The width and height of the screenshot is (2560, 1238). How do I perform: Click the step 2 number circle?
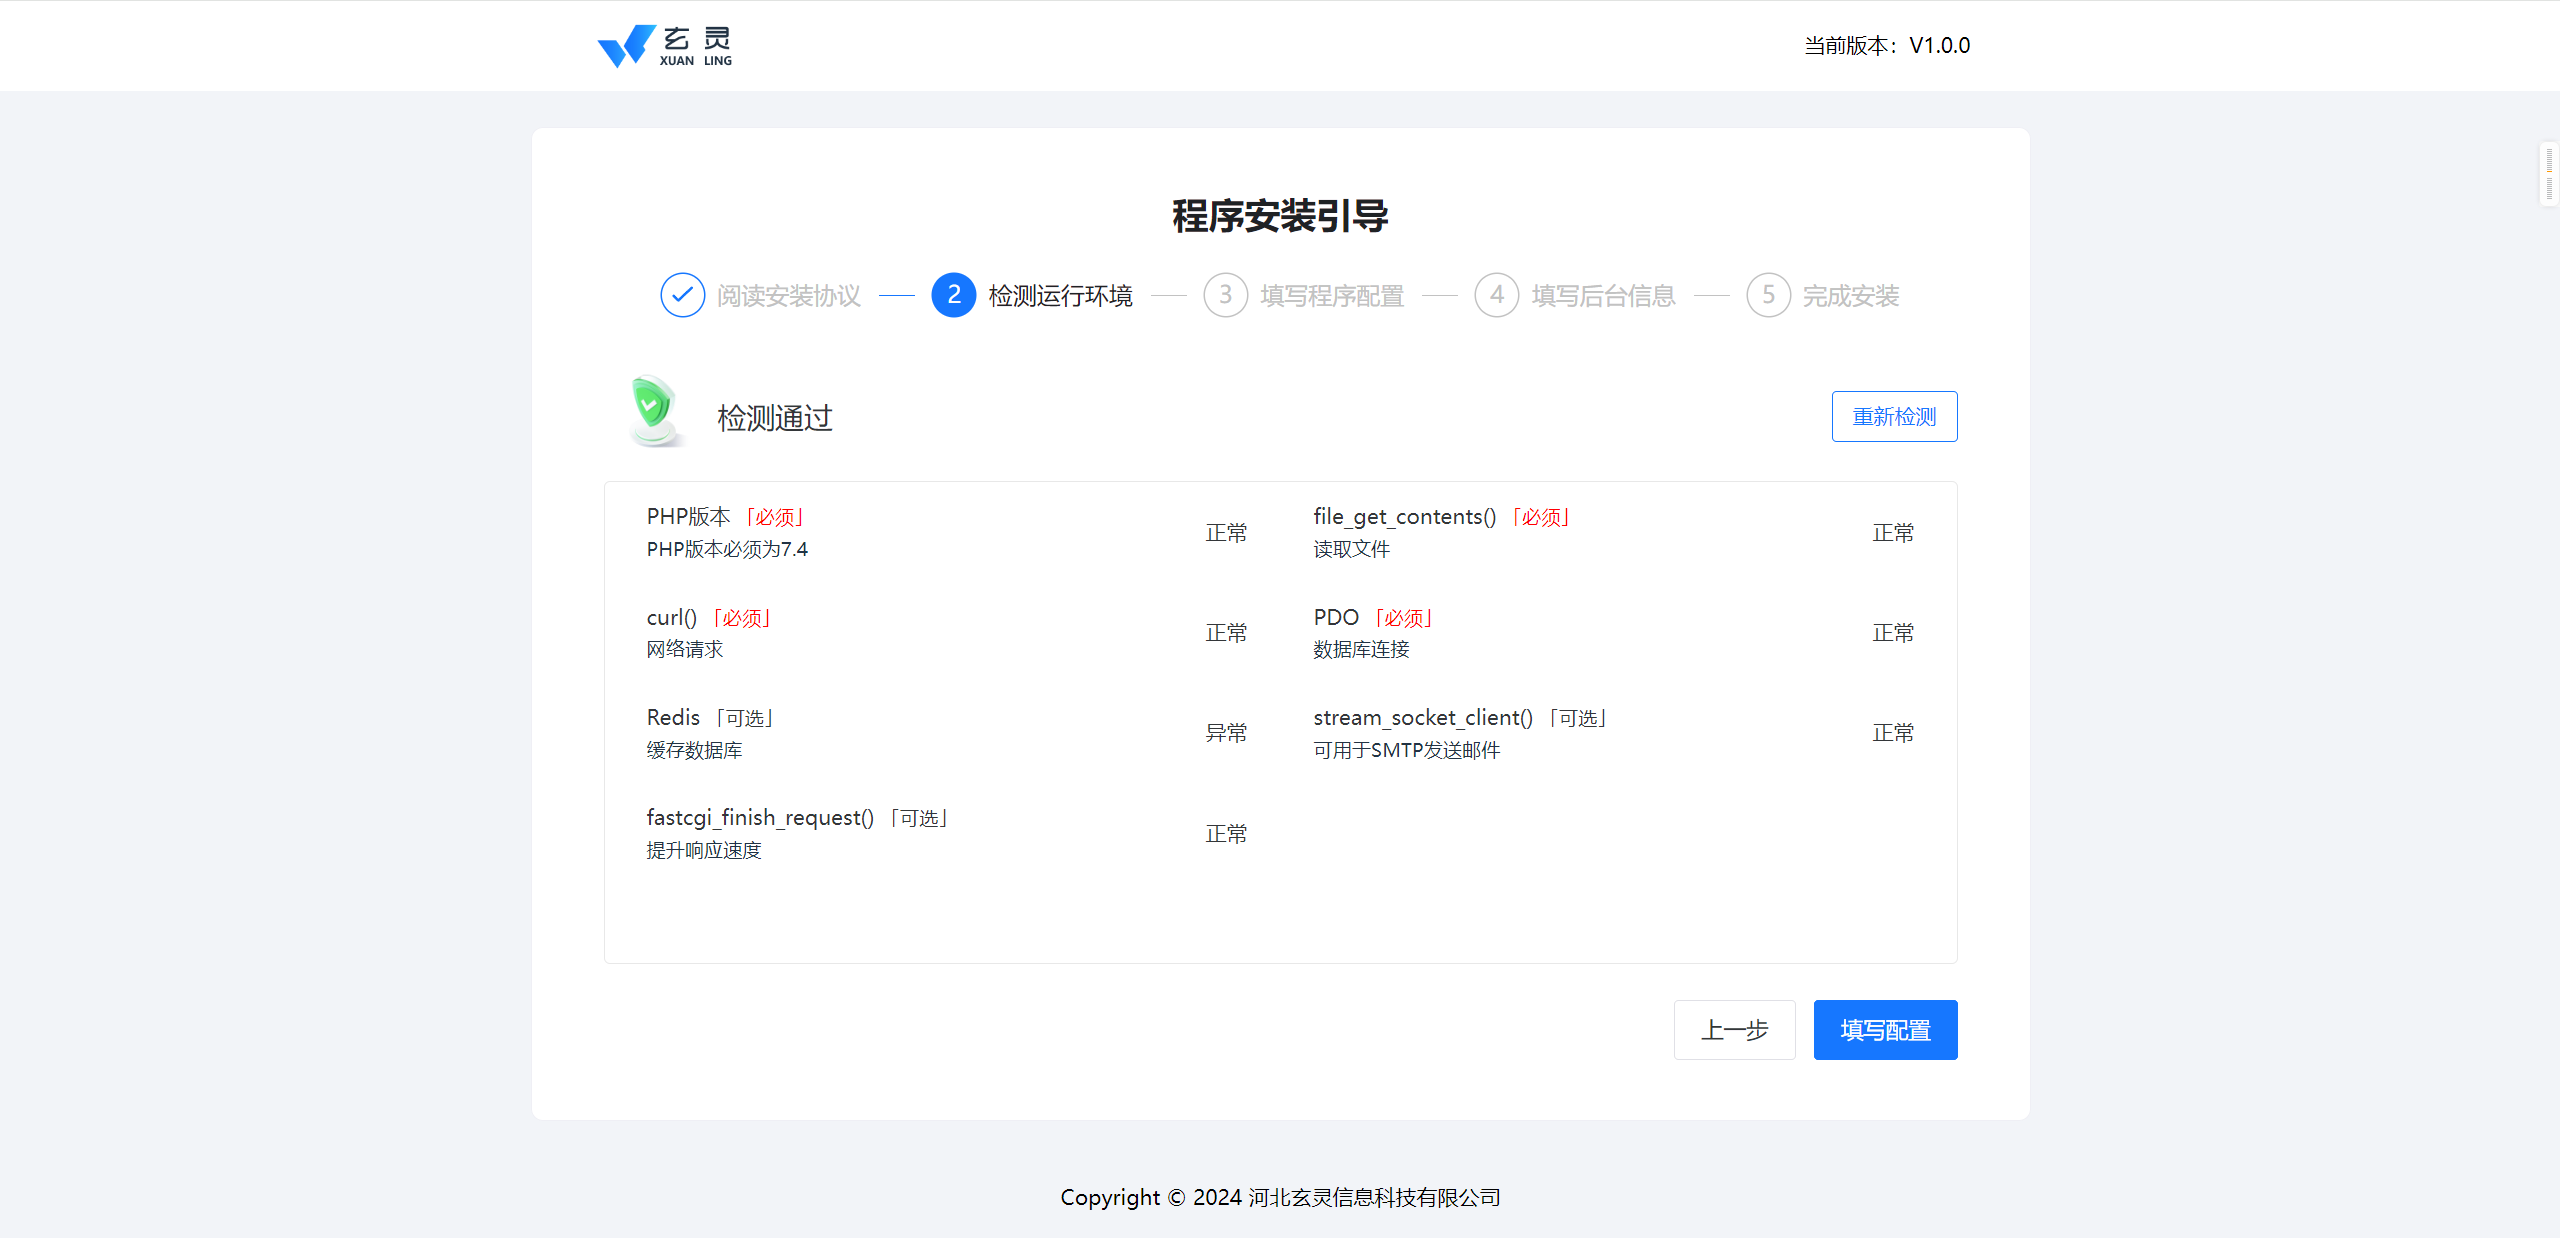click(x=953, y=295)
